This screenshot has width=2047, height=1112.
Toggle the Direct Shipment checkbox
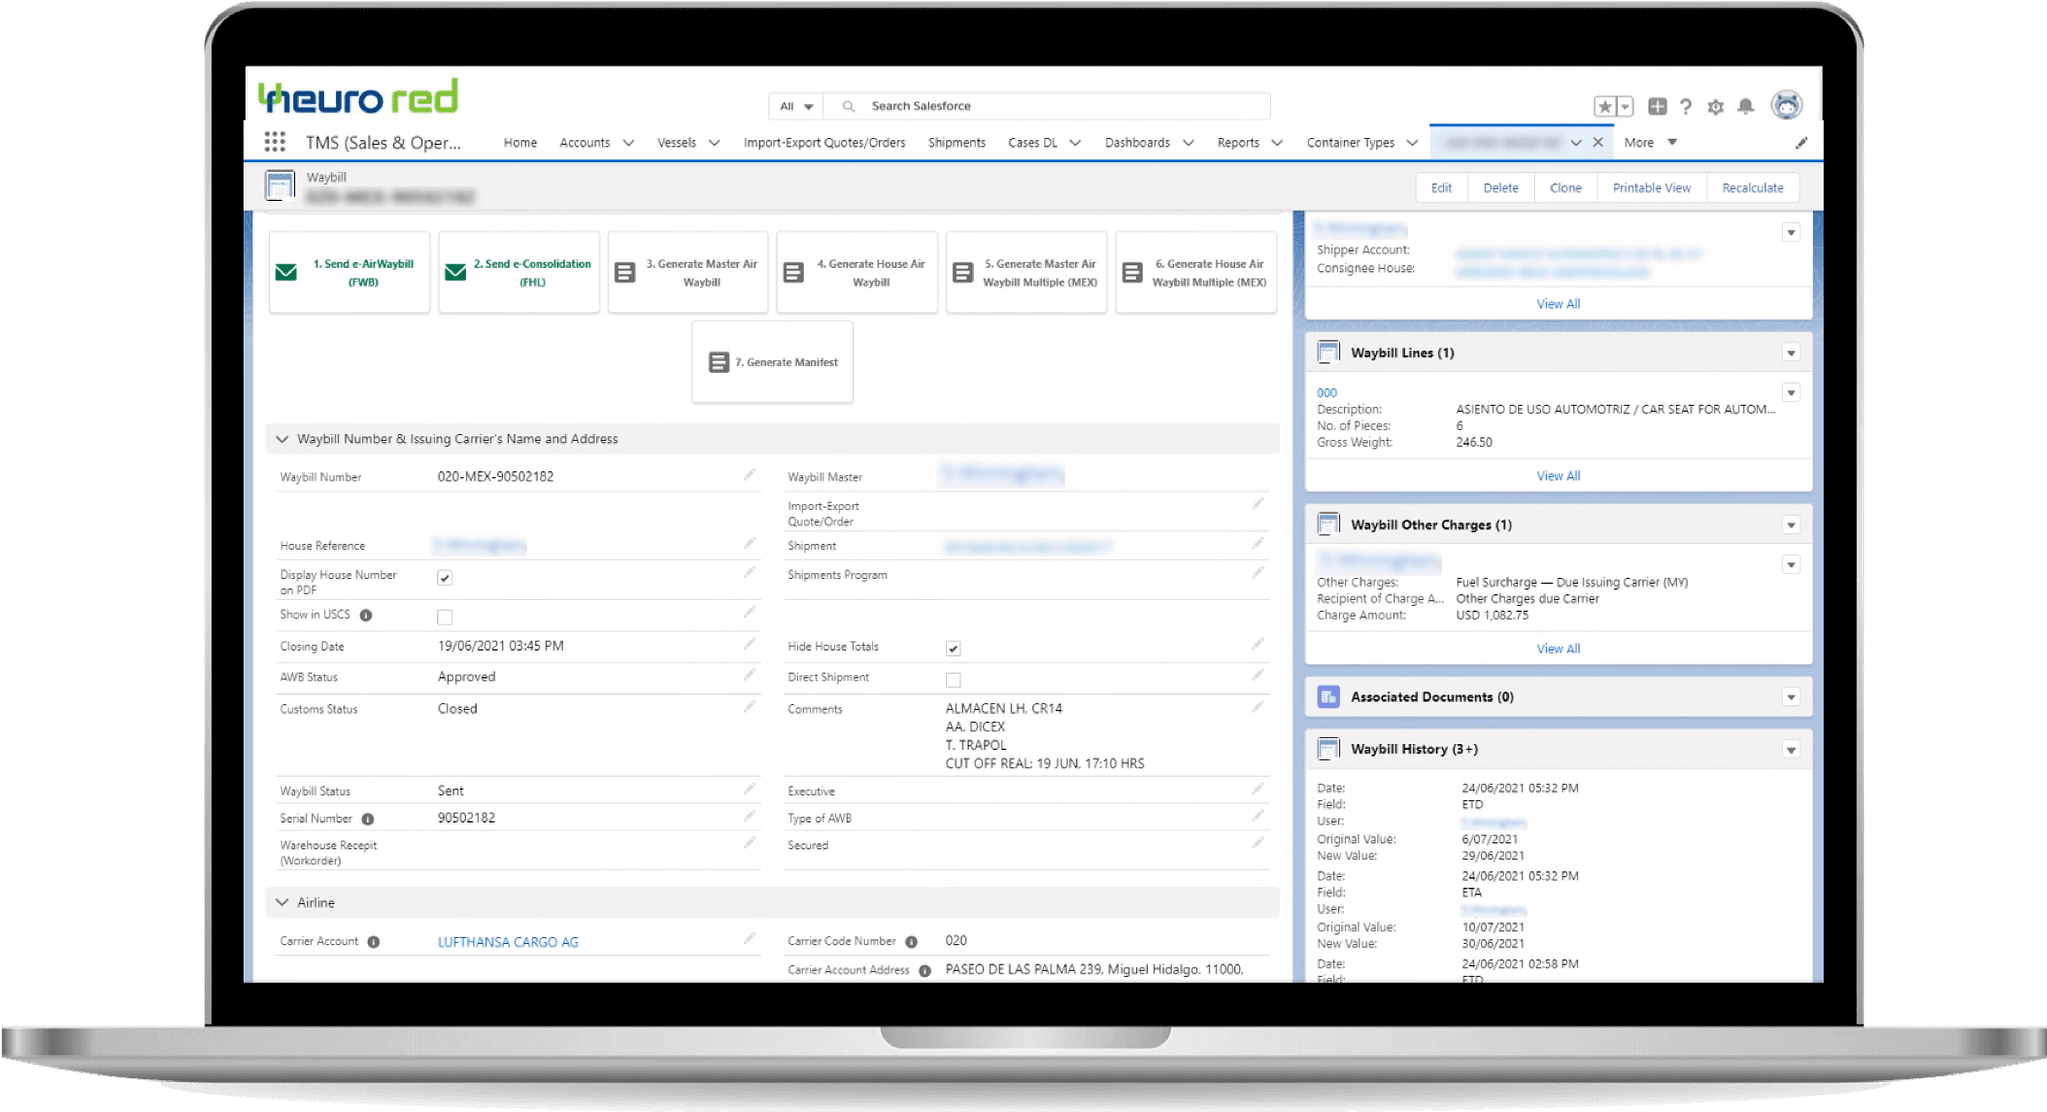953,680
